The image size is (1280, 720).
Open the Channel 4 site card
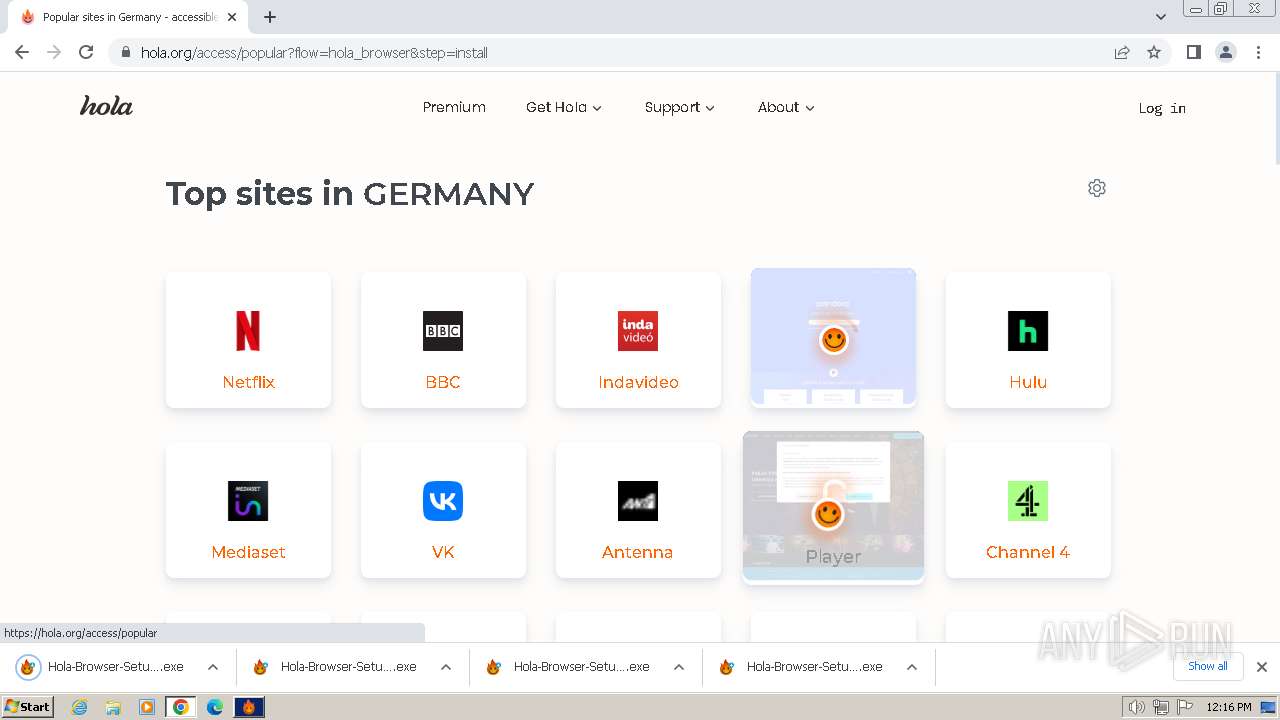click(x=1028, y=510)
